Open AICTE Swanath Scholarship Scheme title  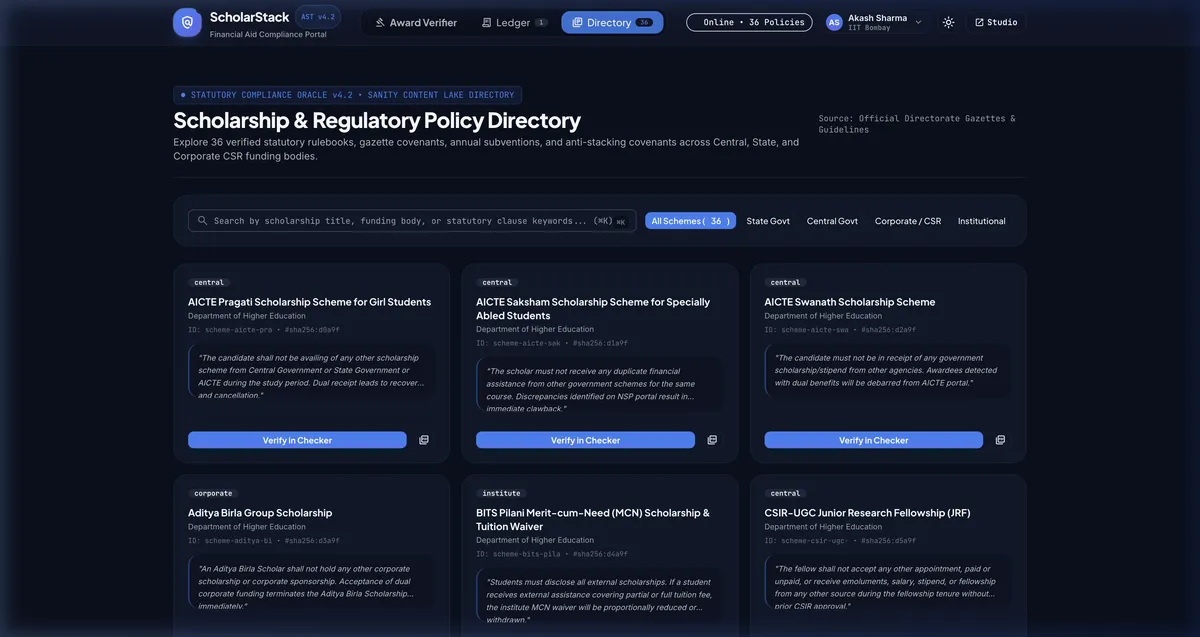tap(850, 302)
